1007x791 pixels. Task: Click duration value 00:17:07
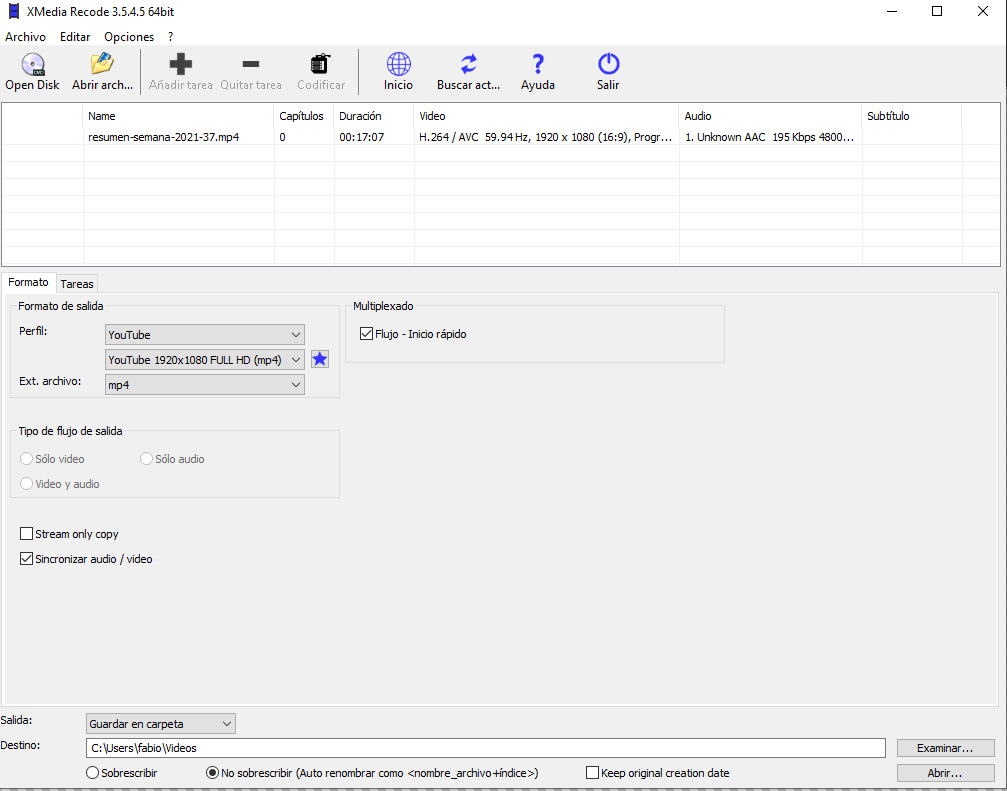(x=362, y=137)
